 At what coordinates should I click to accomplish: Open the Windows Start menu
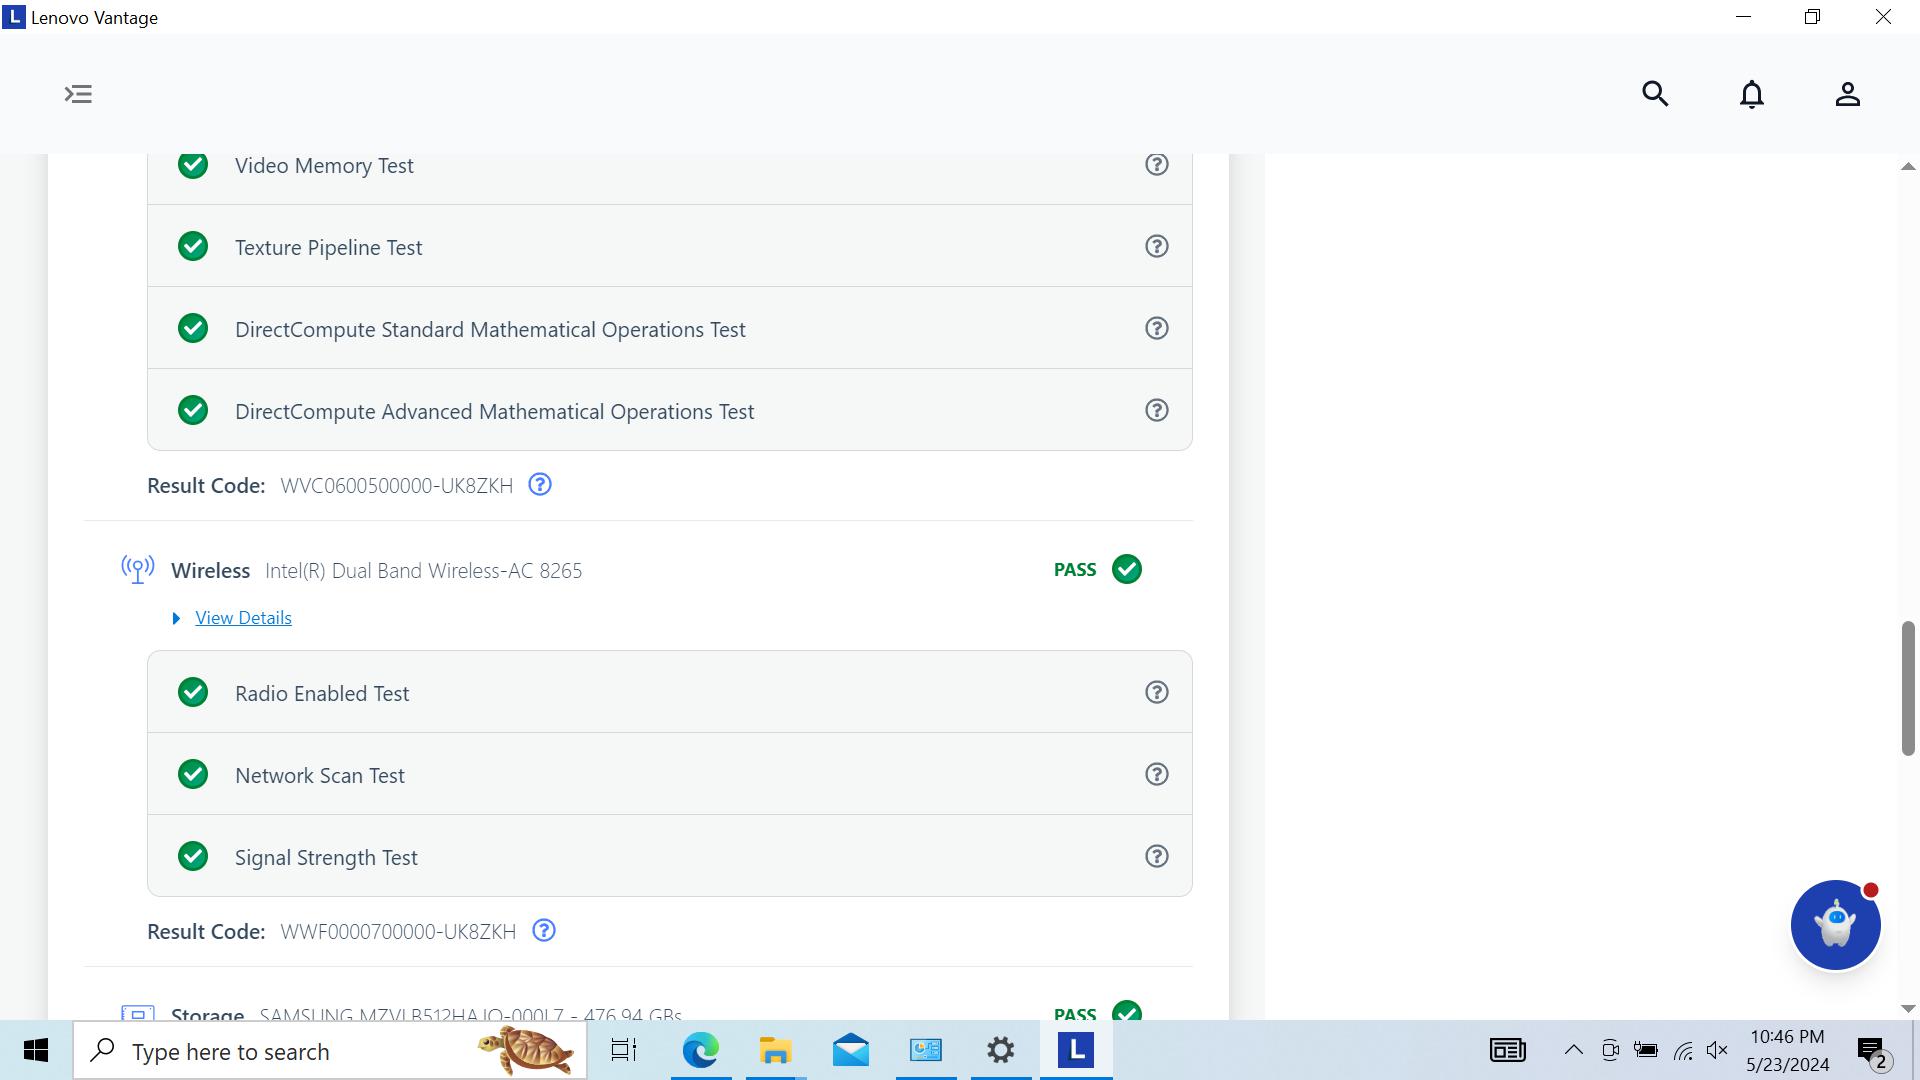(x=36, y=1051)
